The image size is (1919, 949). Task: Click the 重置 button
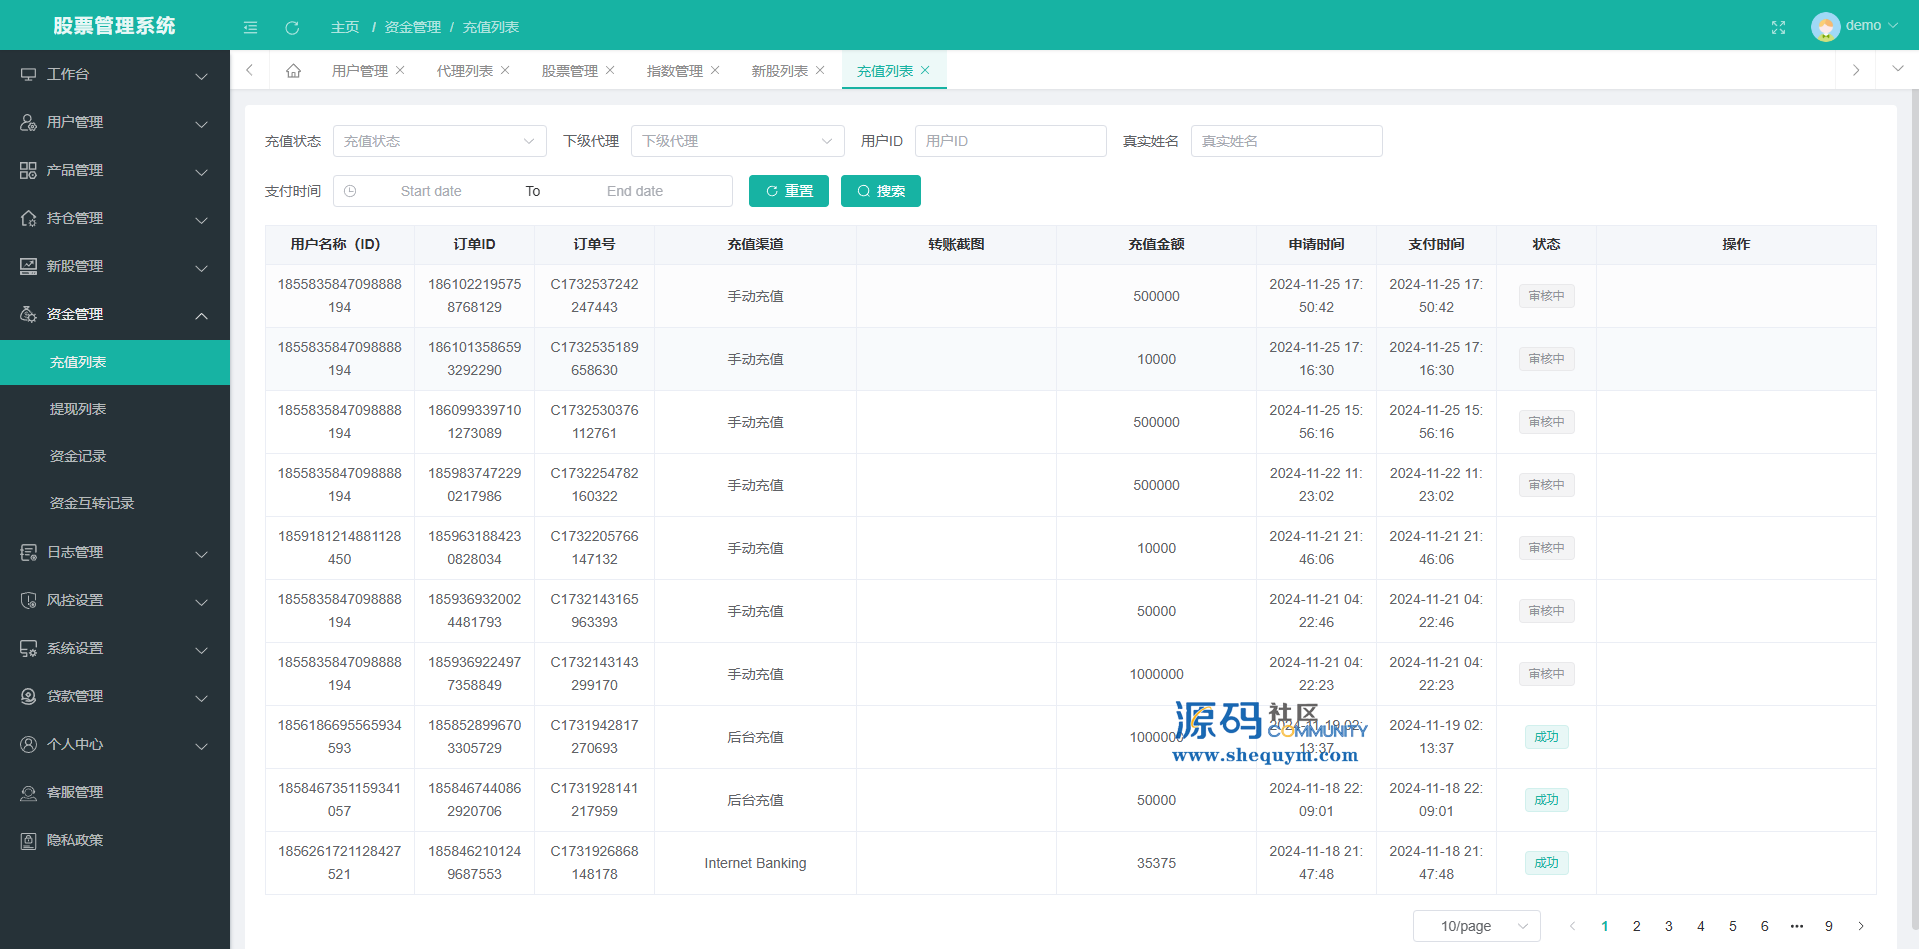coord(788,191)
